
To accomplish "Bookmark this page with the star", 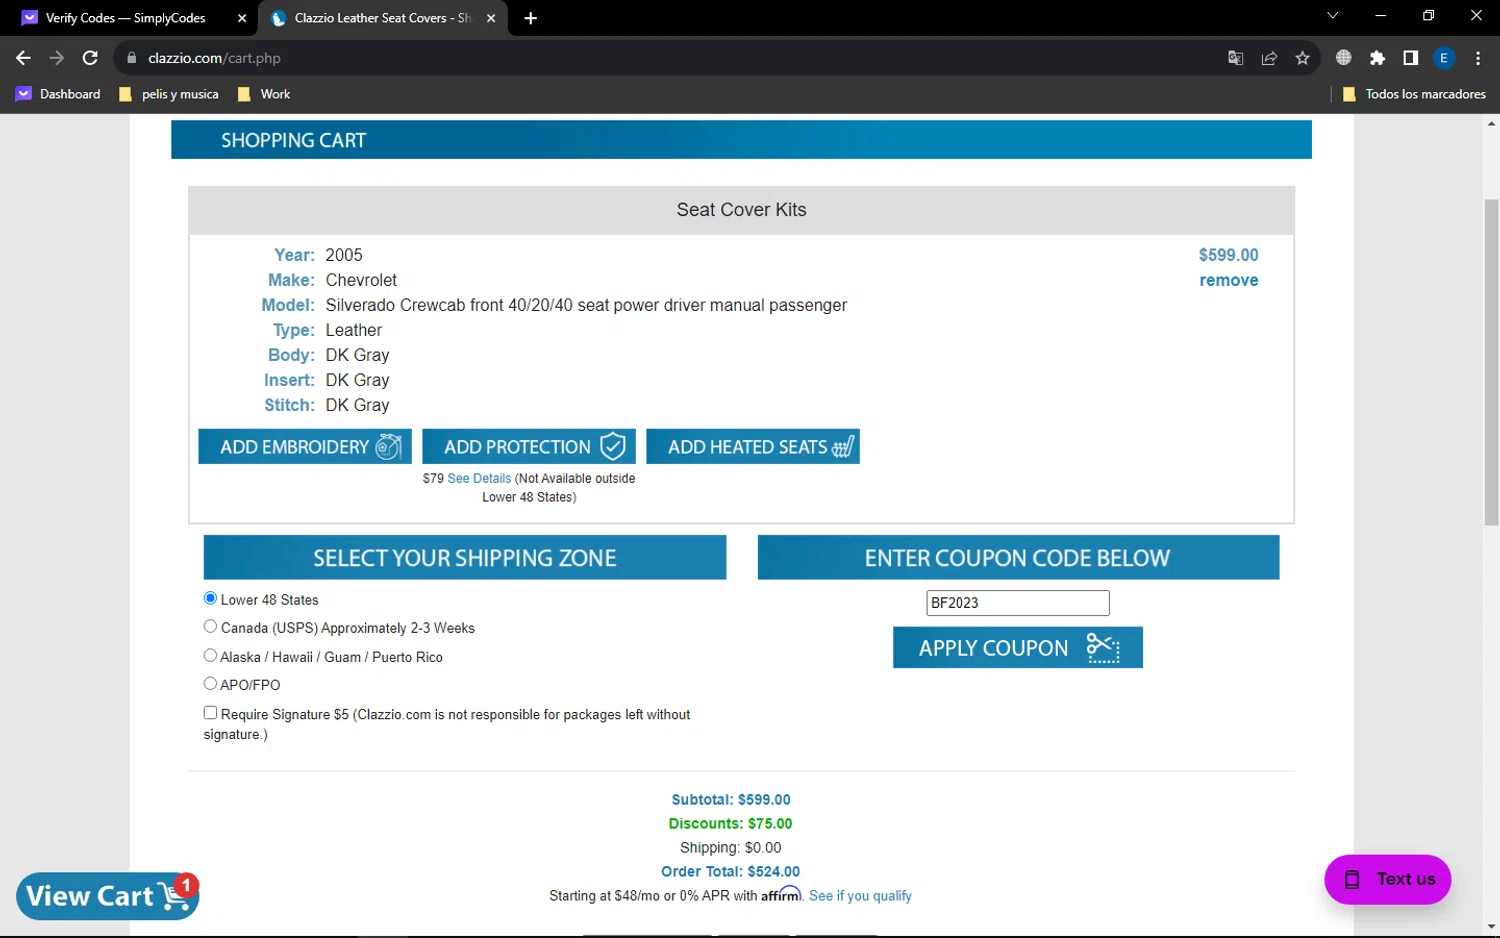I will [x=1302, y=58].
